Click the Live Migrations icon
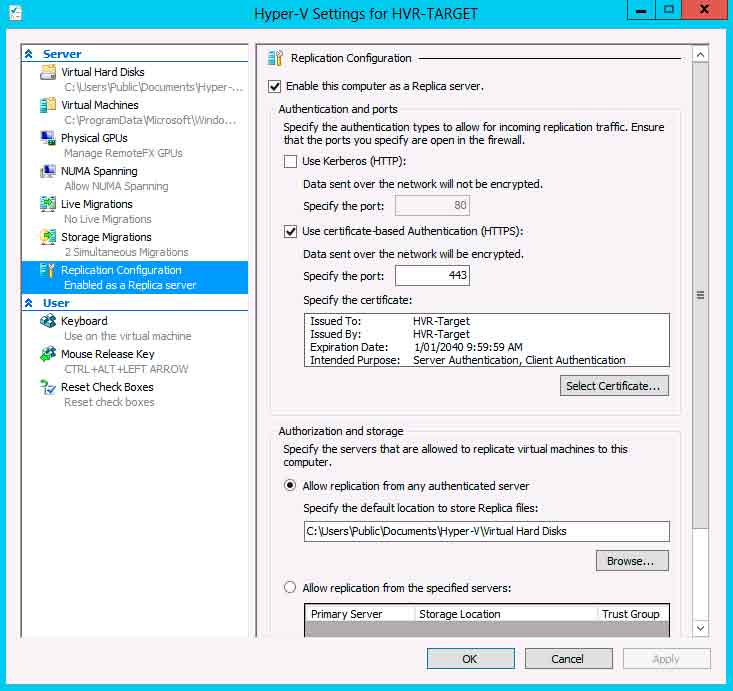The height and width of the screenshot is (691, 733). (x=48, y=204)
